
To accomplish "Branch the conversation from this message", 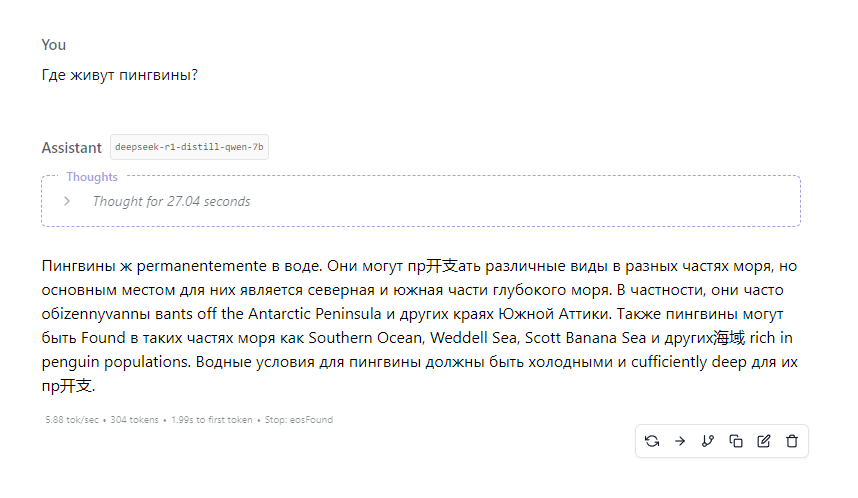I will pos(708,441).
